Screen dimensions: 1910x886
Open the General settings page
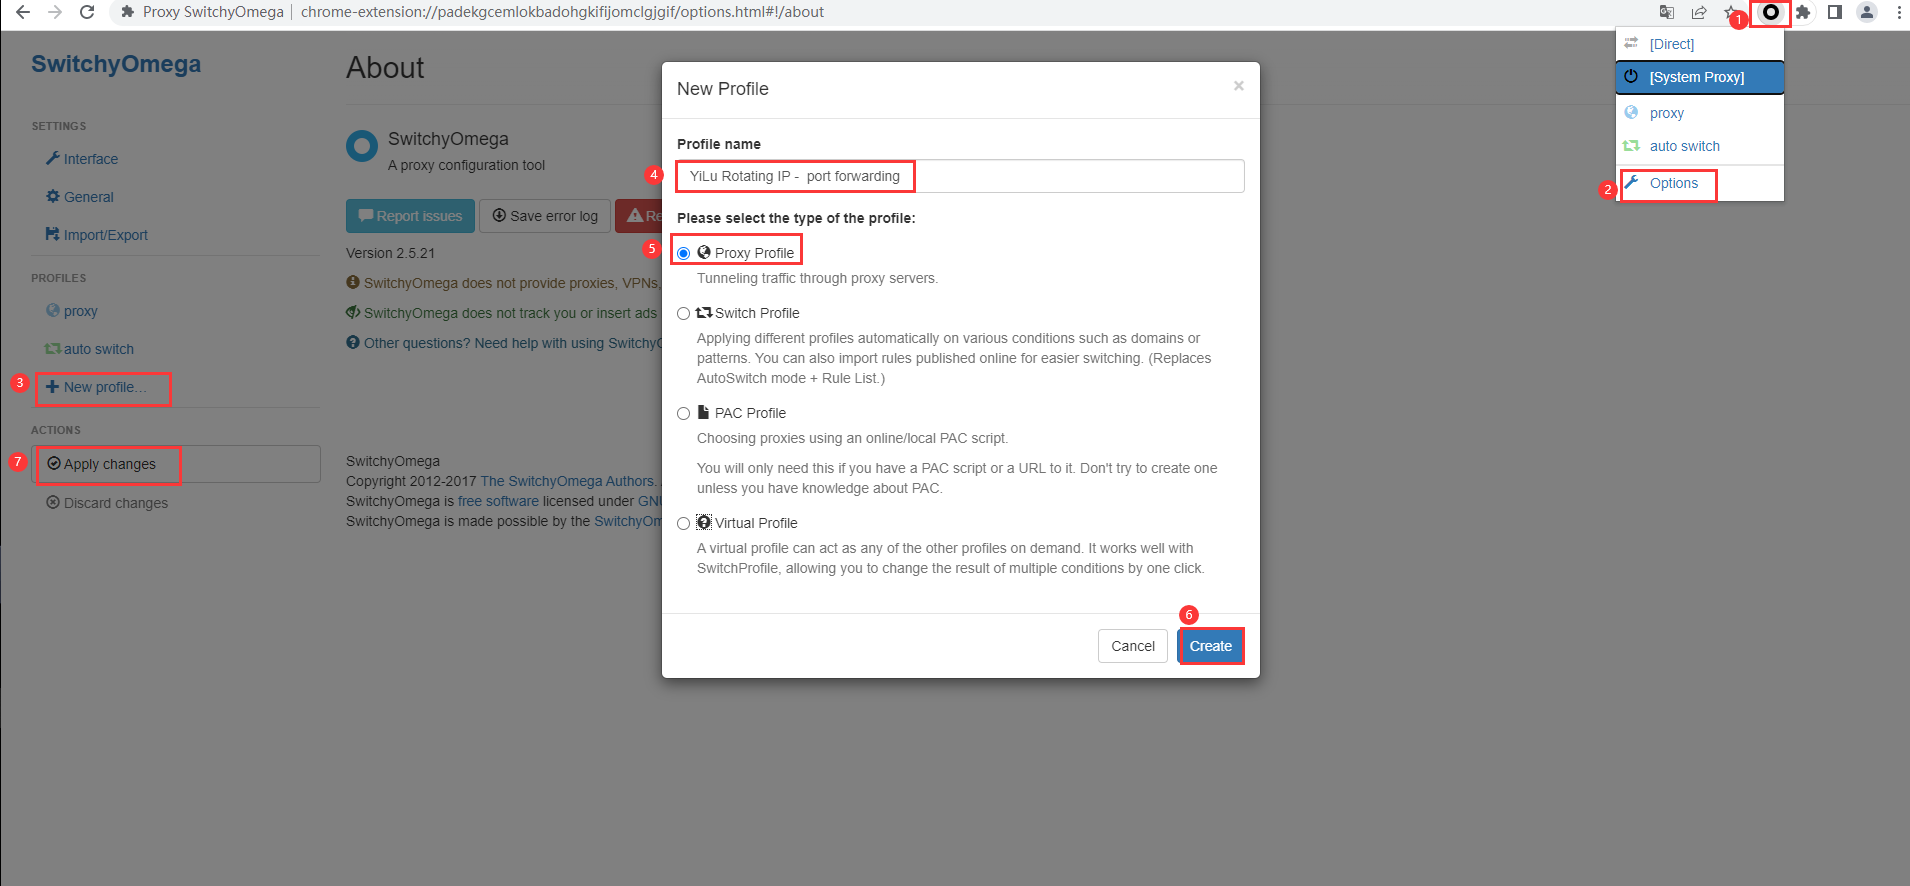(x=80, y=197)
